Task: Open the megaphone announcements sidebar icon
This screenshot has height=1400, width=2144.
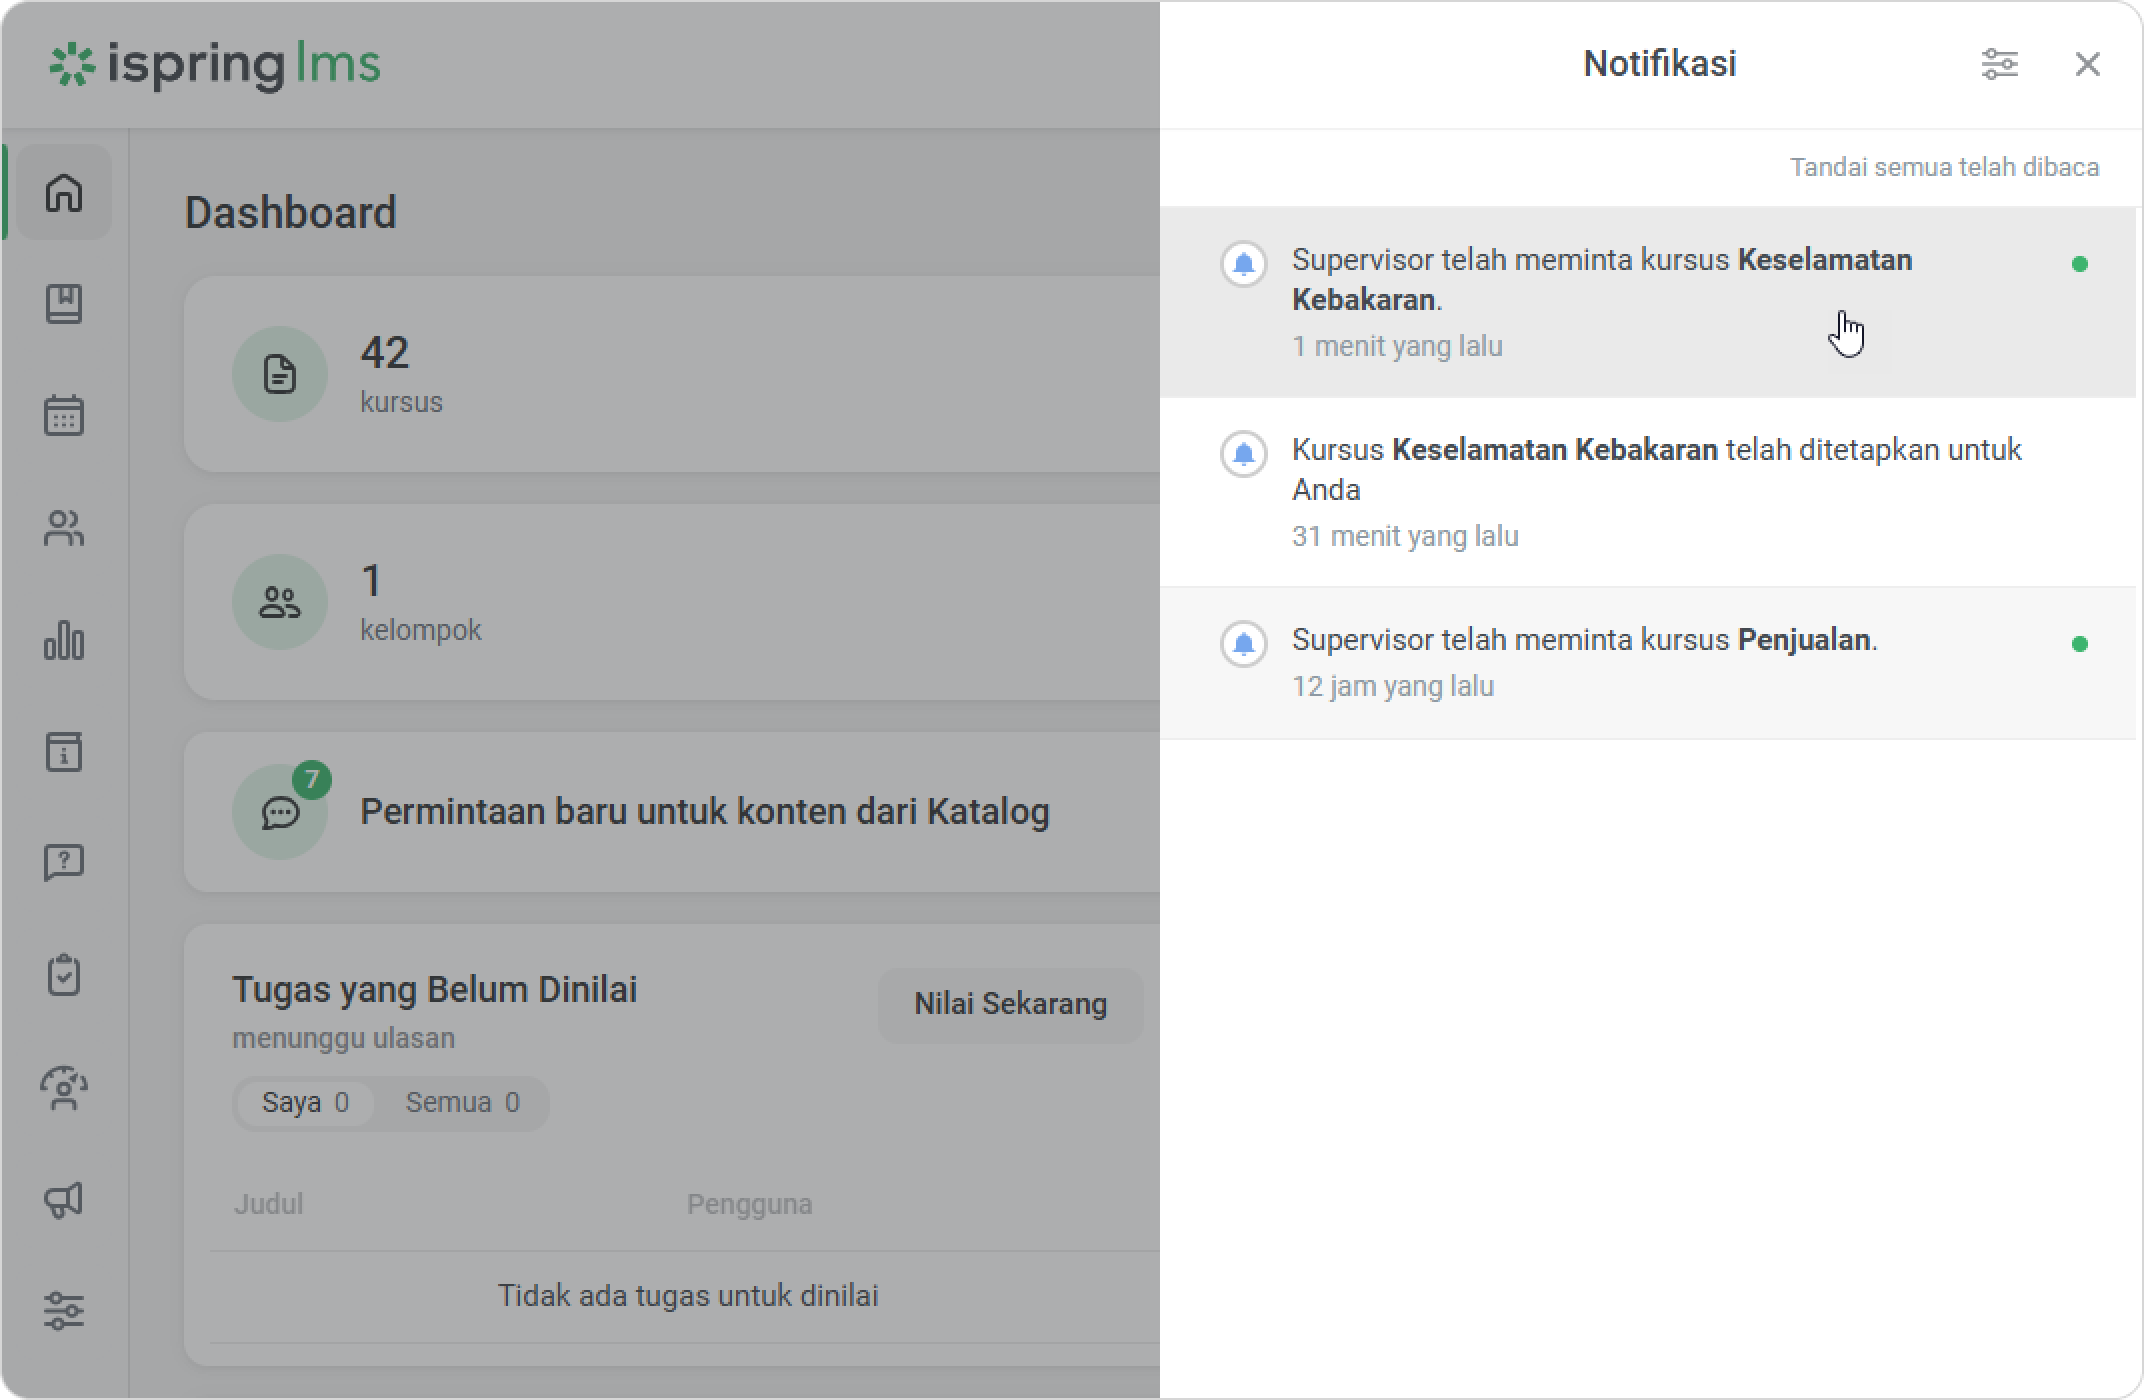Action: click(64, 1199)
